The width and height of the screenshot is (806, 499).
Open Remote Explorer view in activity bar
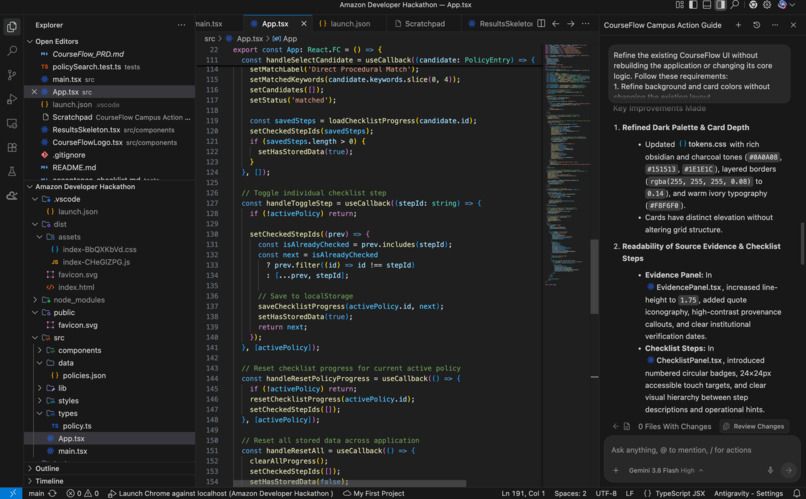(x=11, y=123)
